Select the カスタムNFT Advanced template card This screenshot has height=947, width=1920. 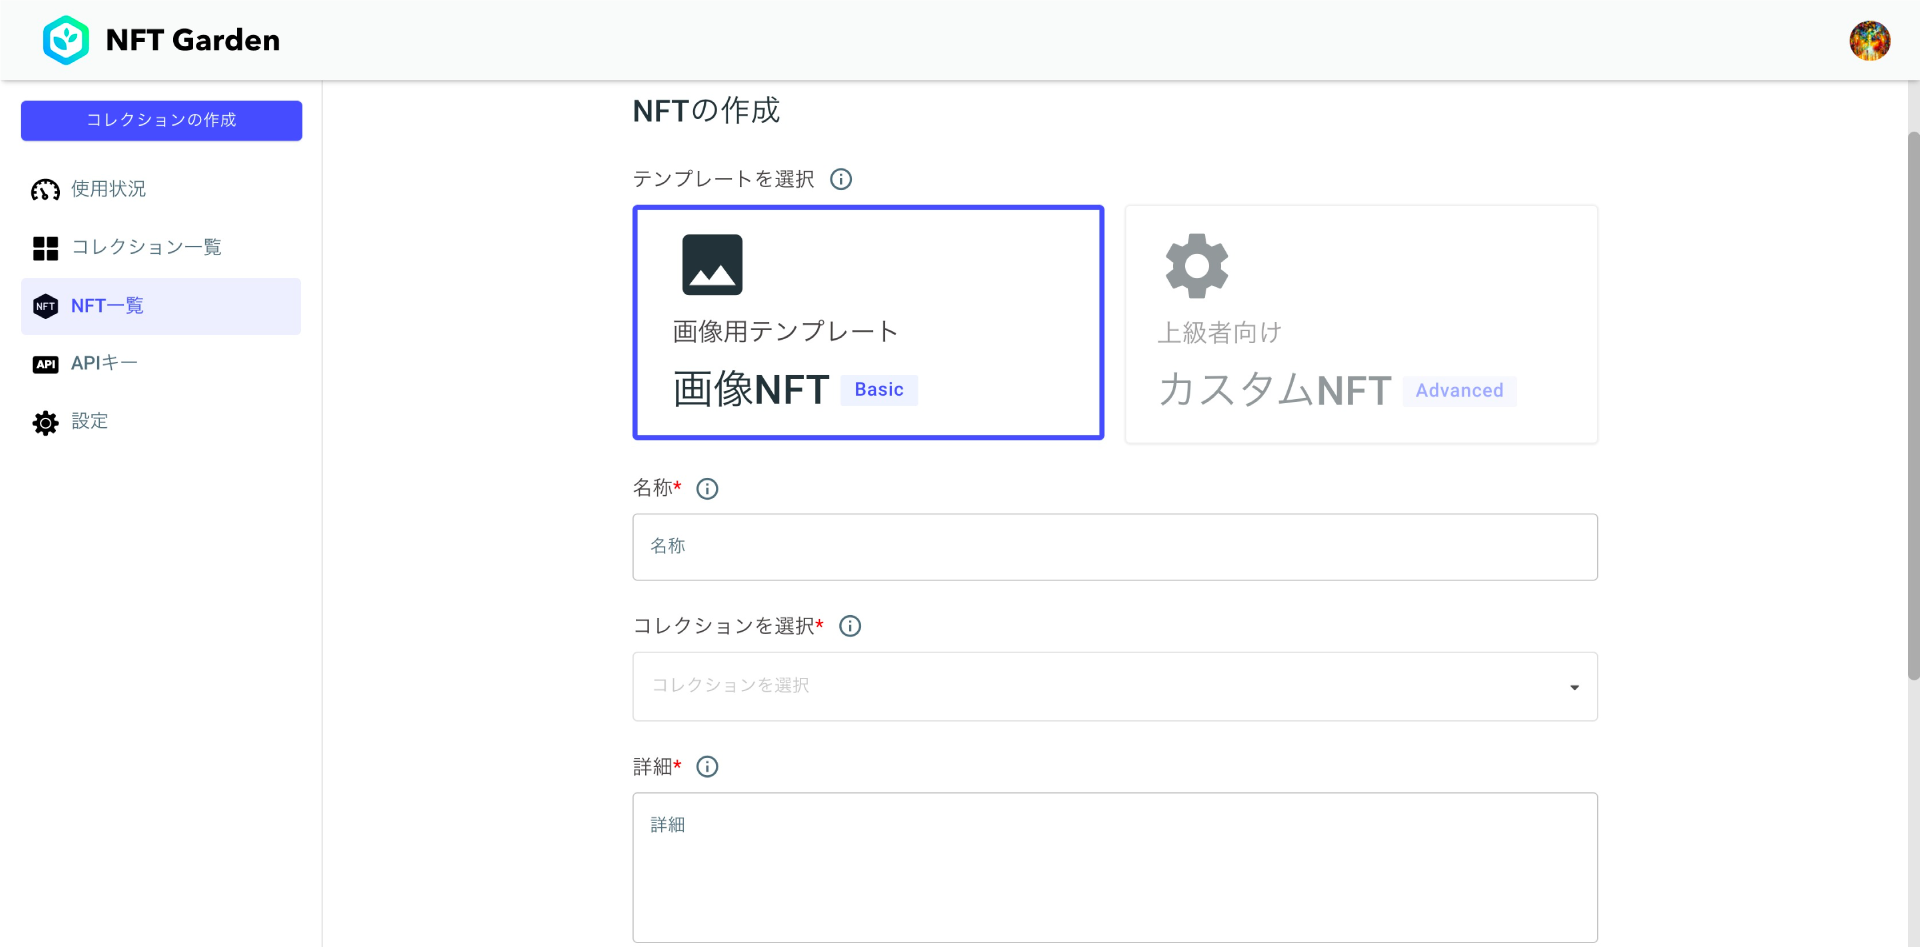pos(1361,323)
